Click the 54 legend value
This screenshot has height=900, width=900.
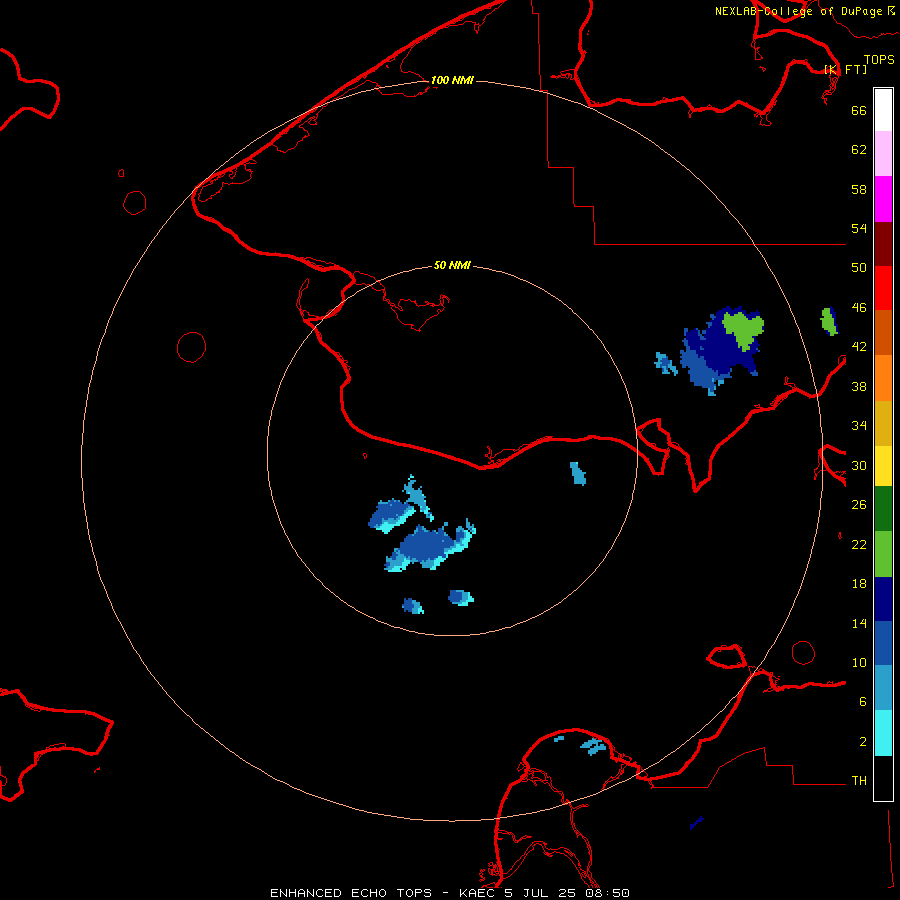[x=859, y=228]
